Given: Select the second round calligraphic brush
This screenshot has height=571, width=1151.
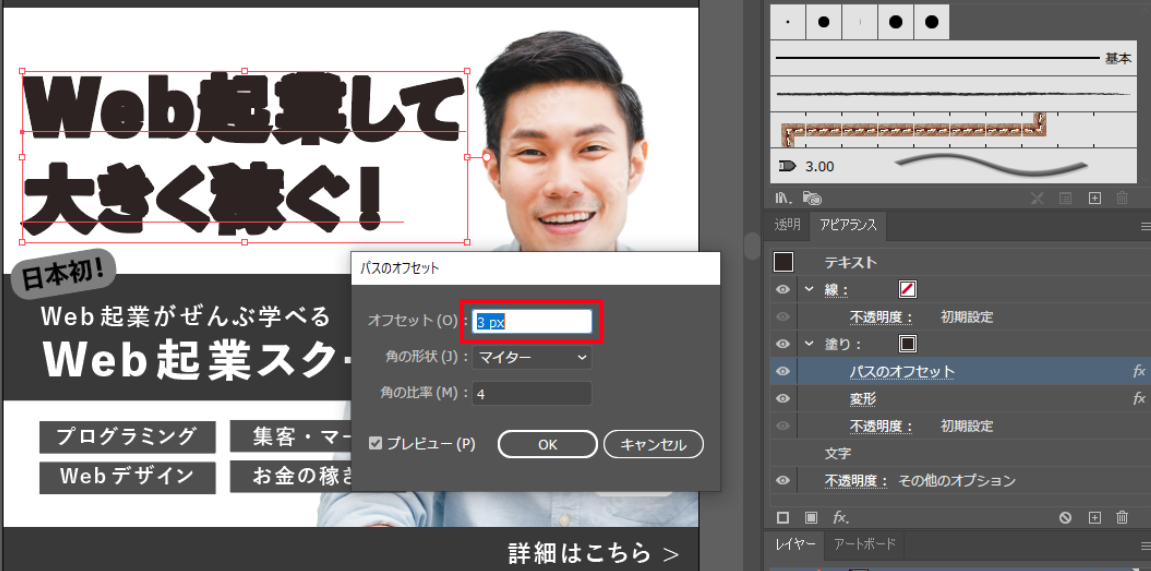Looking at the screenshot, I should [824, 22].
